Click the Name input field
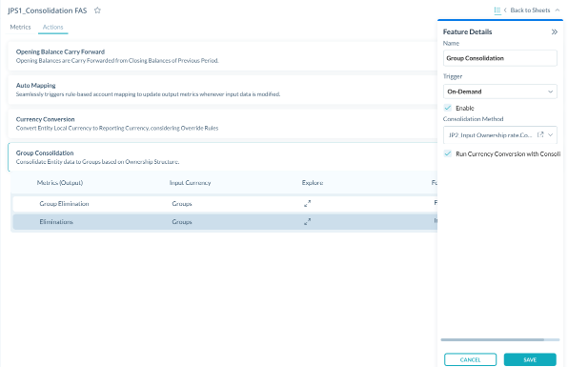Image resolution: width=568 pixels, height=367 pixels. [500, 58]
